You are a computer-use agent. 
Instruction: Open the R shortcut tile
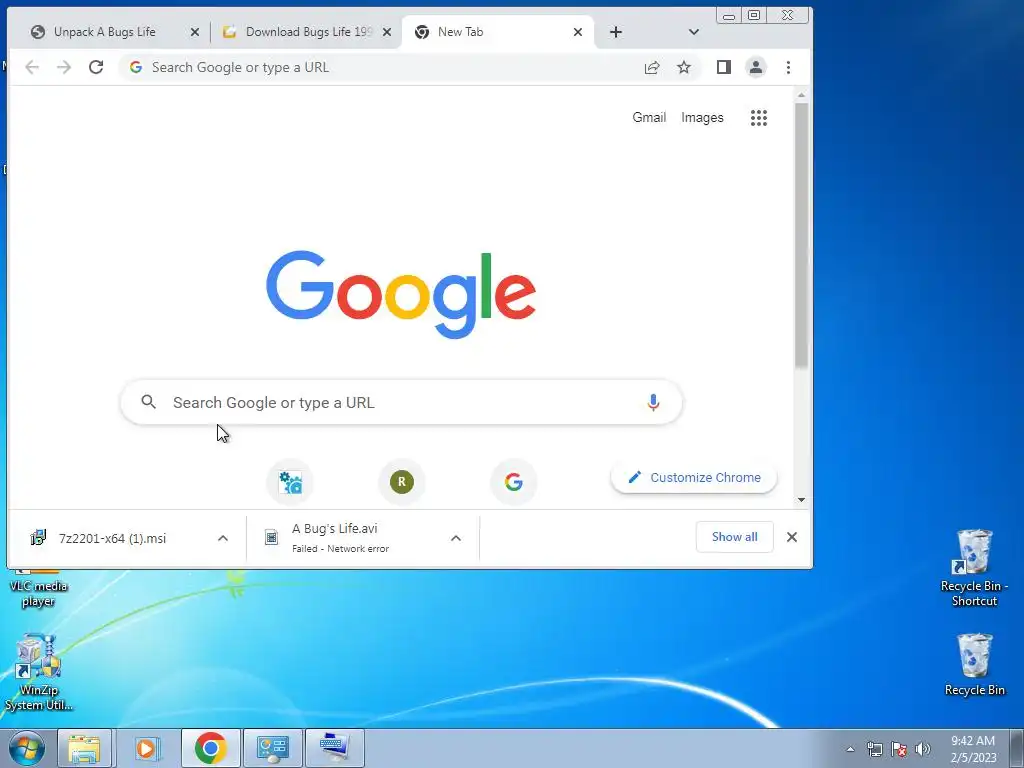point(402,483)
